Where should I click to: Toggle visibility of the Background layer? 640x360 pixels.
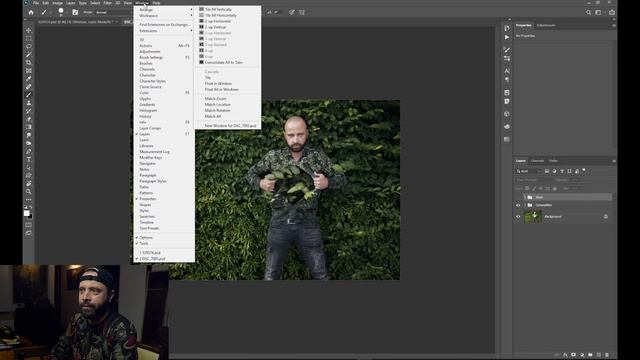[518, 216]
